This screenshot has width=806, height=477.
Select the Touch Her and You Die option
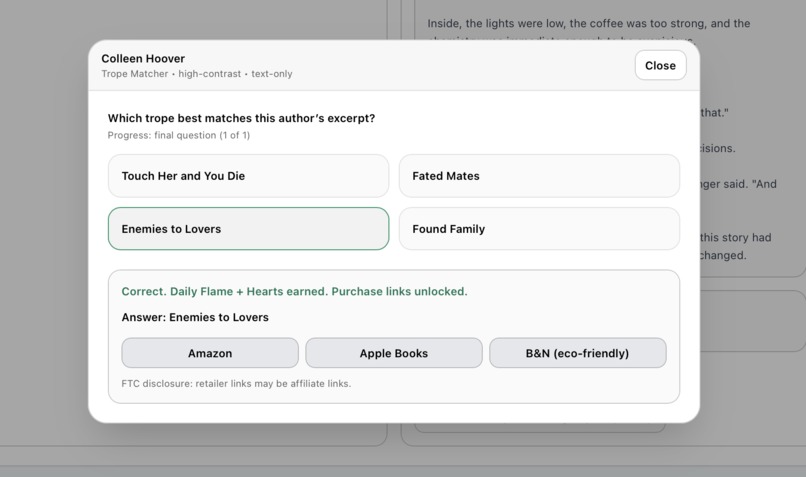point(248,176)
